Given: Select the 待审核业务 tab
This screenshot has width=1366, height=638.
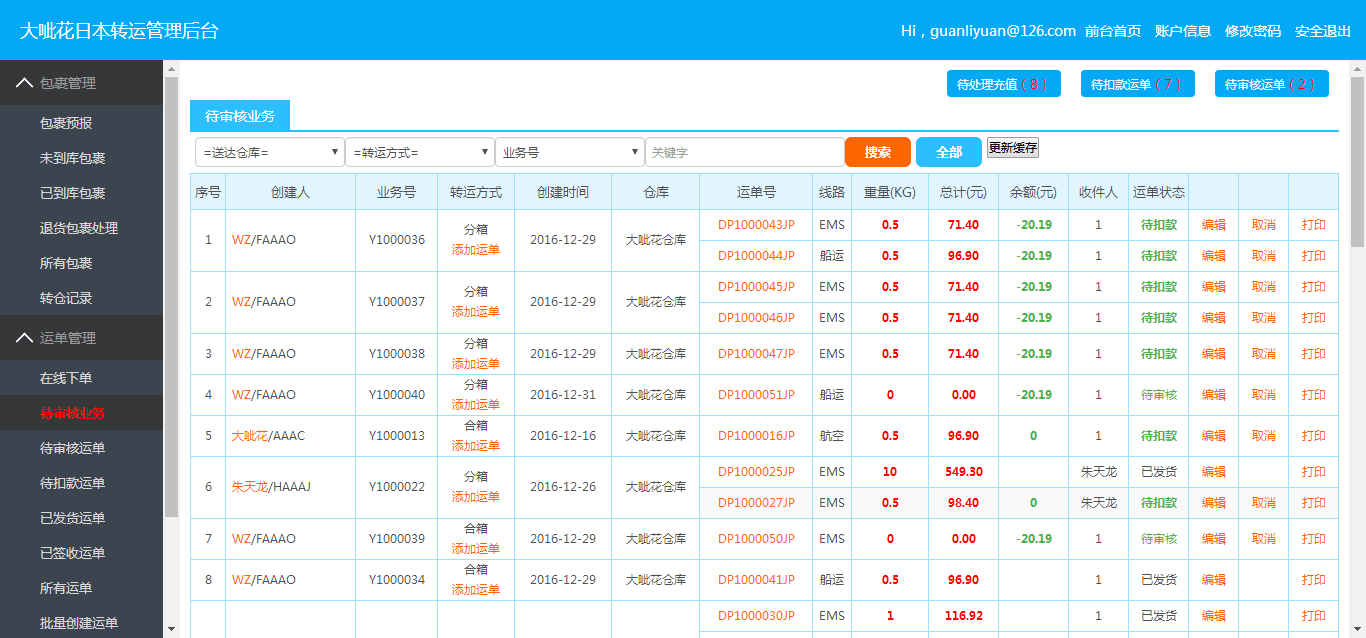Looking at the screenshot, I should click(240, 115).
